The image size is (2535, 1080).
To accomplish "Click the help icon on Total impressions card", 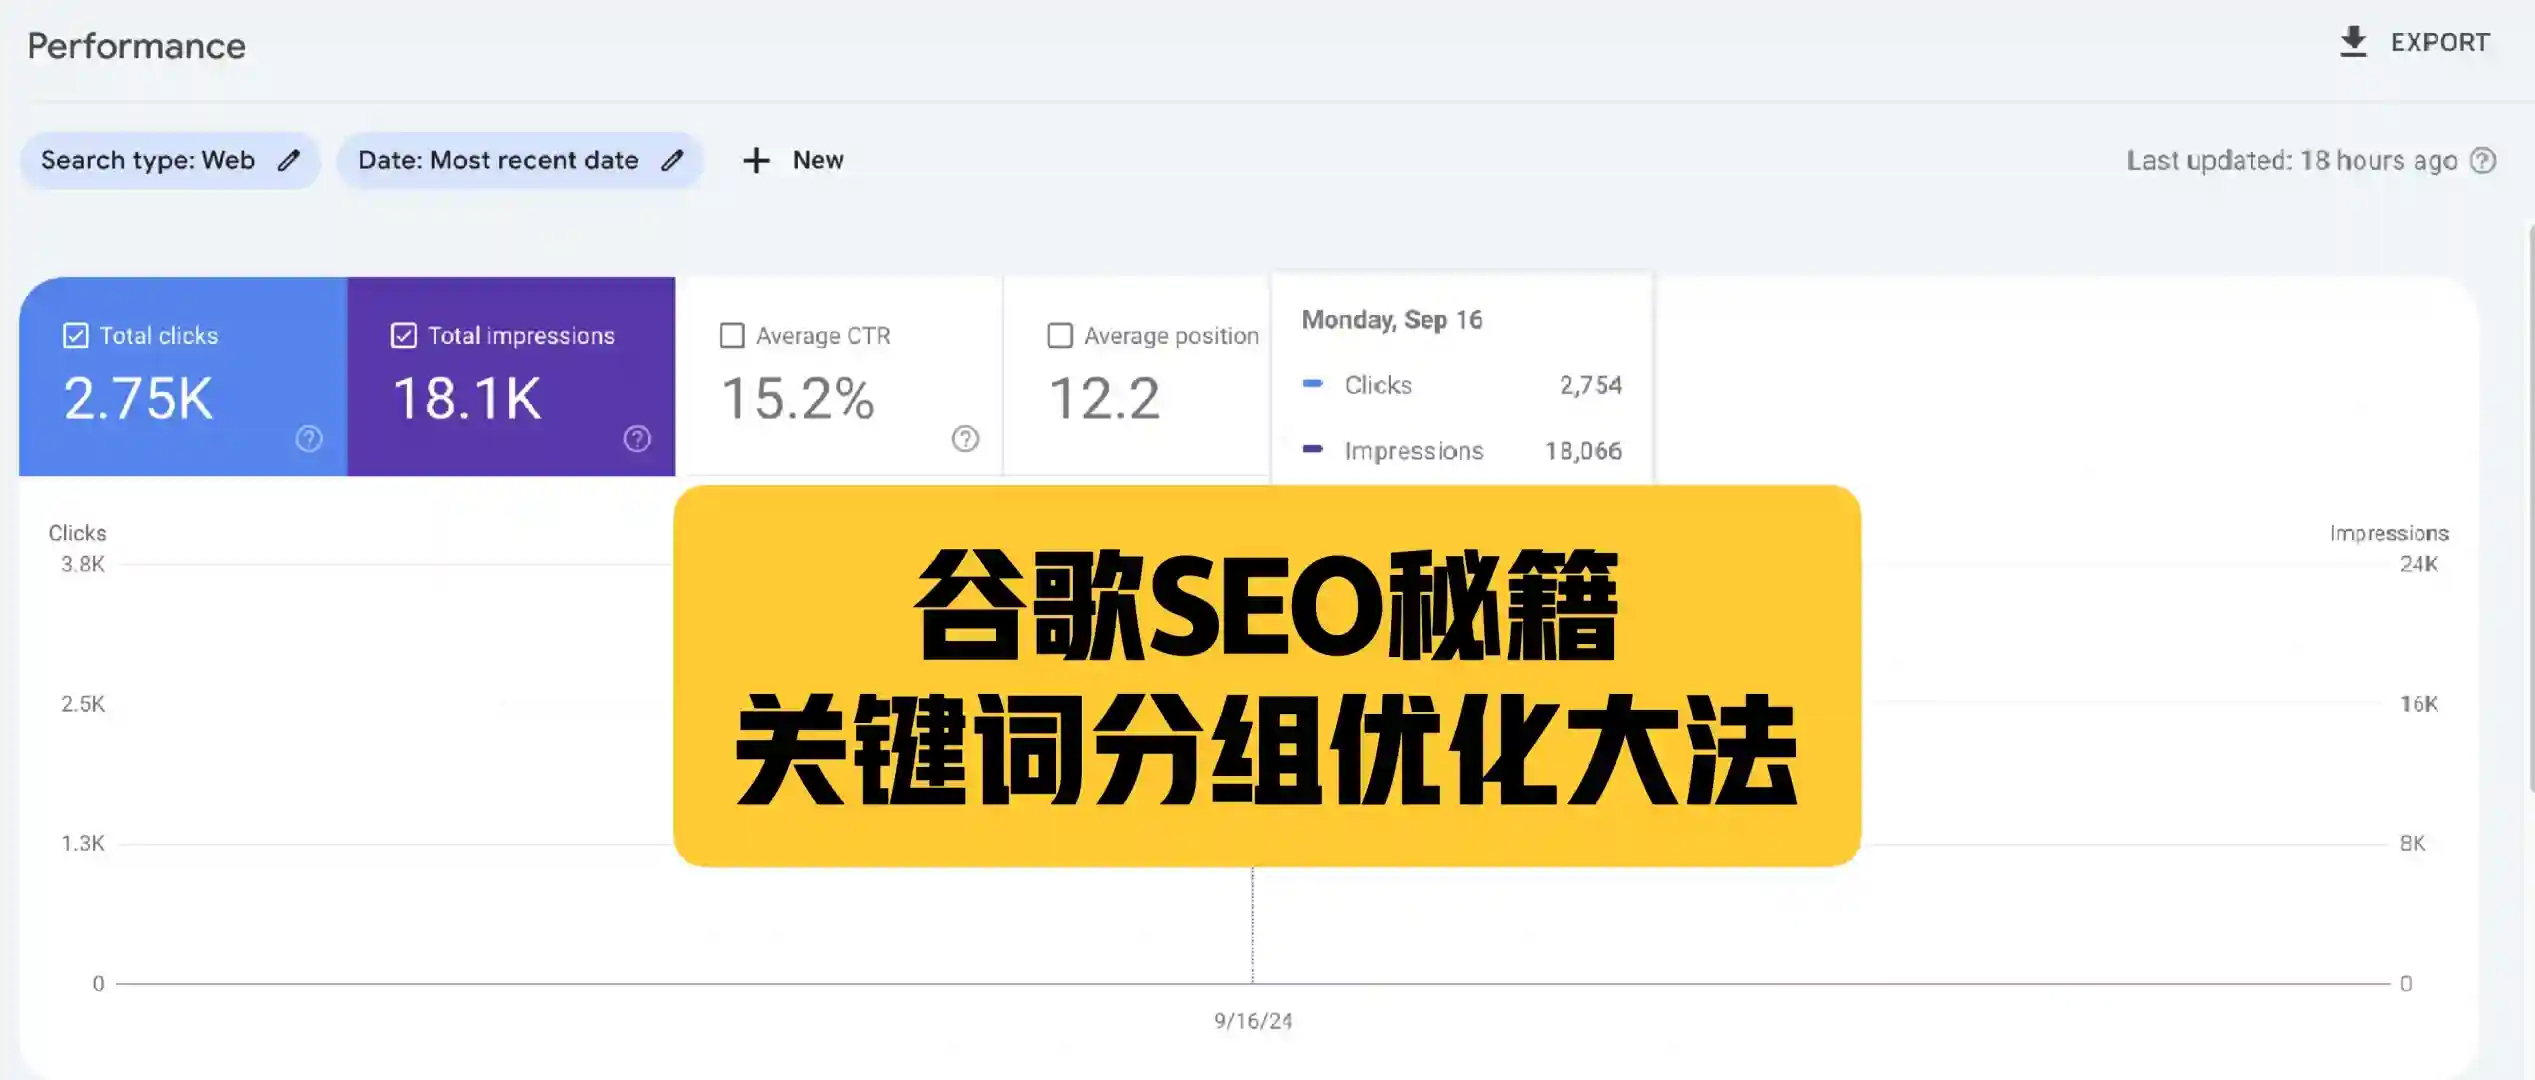I will [x=637, y=439].
